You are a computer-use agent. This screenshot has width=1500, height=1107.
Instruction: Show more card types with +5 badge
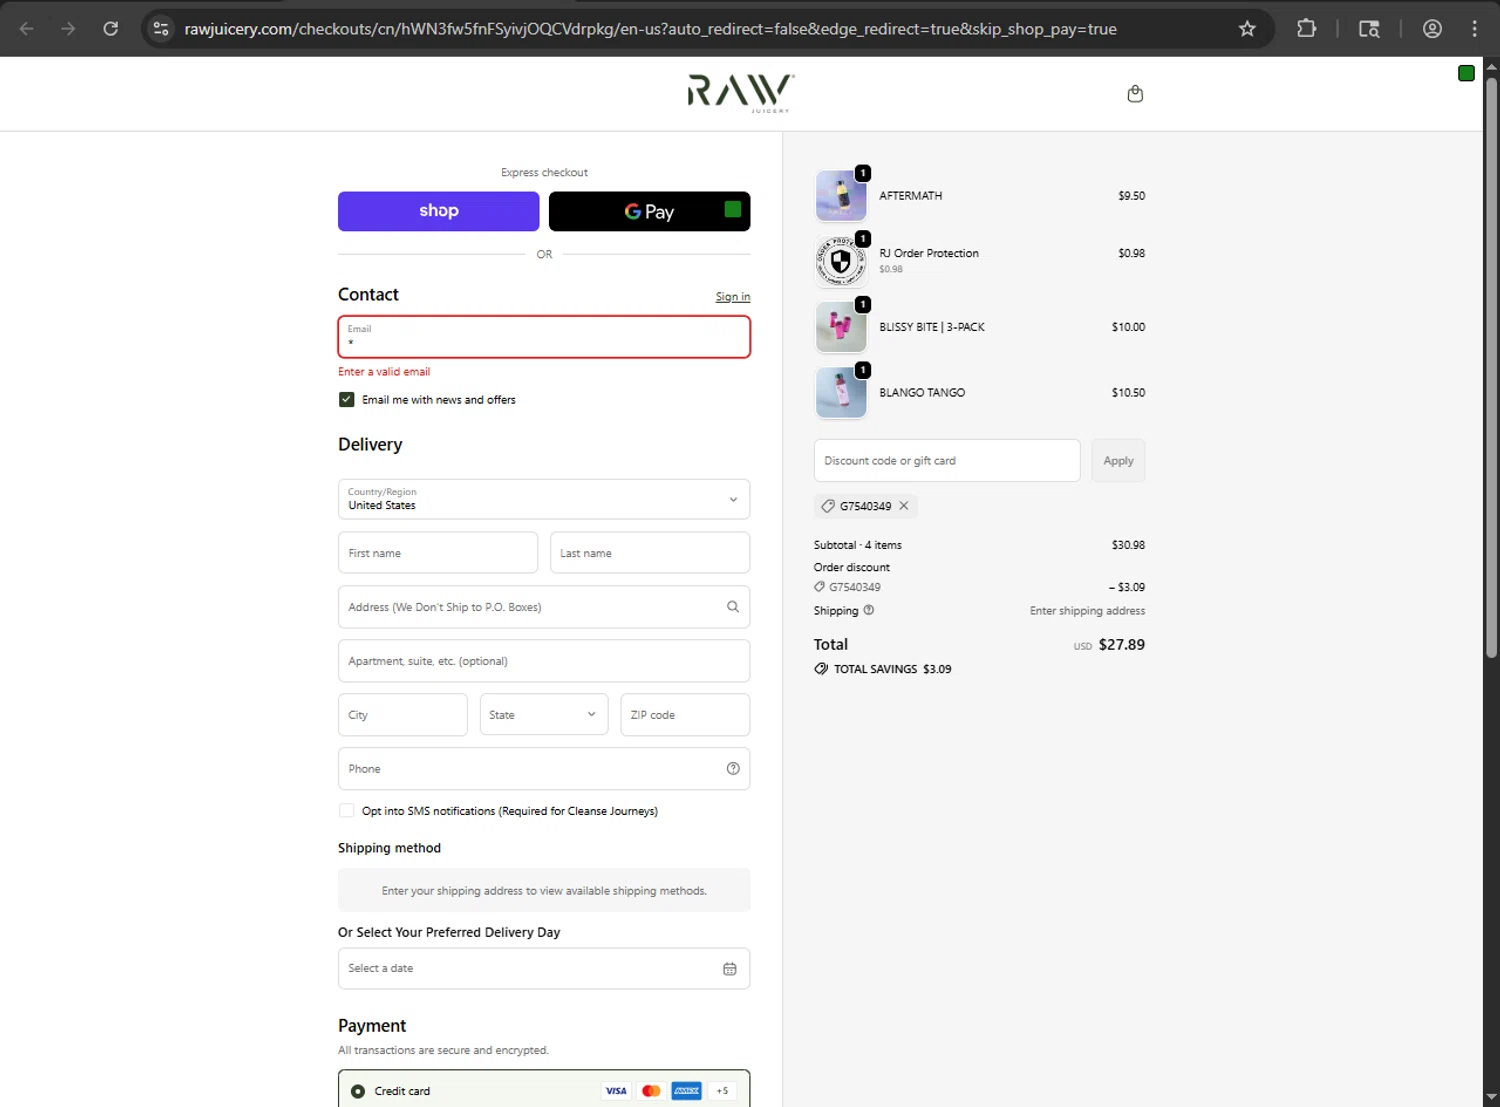tap(722, 1091)
